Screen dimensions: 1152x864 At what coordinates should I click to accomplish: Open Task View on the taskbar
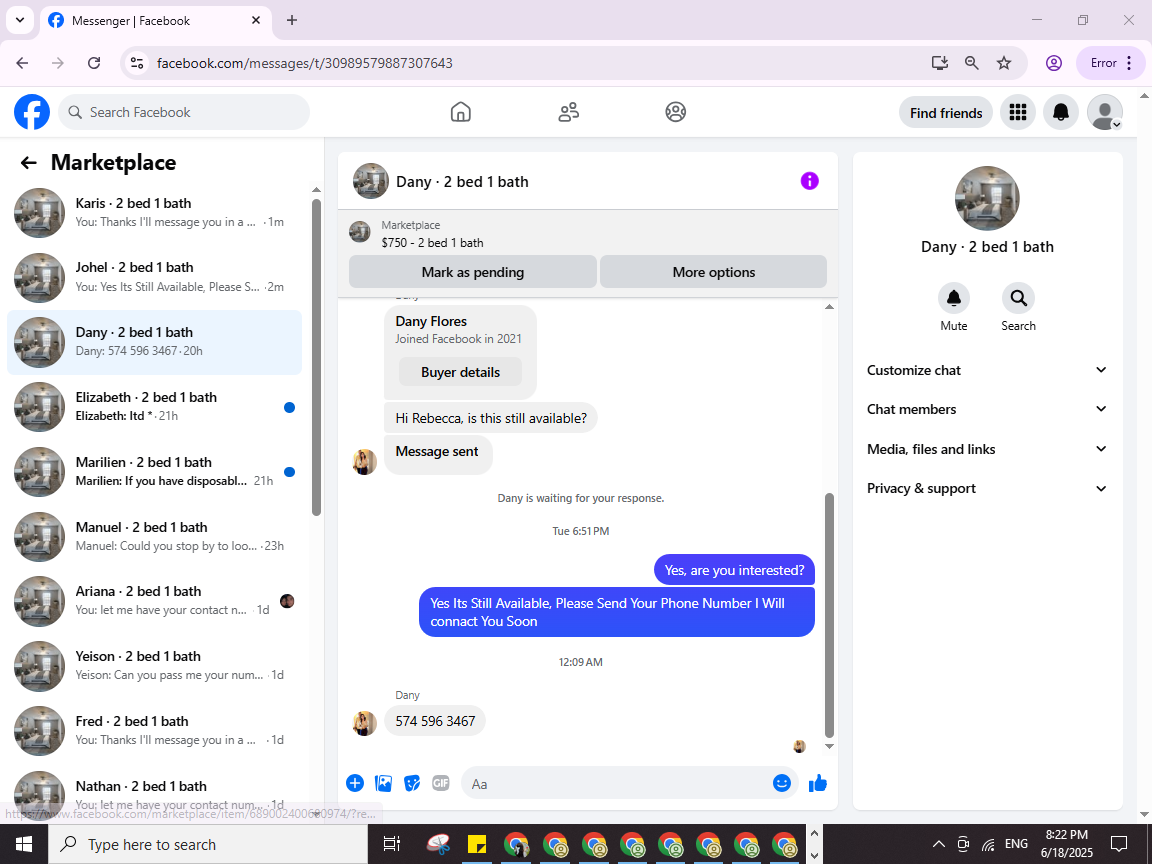coord(392,844)
